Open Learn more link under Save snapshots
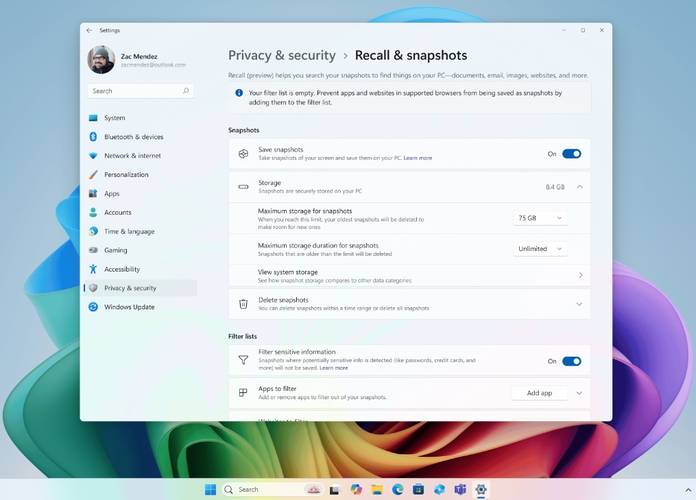This screenshot has width=696, height=500. [x=417, y=158]
